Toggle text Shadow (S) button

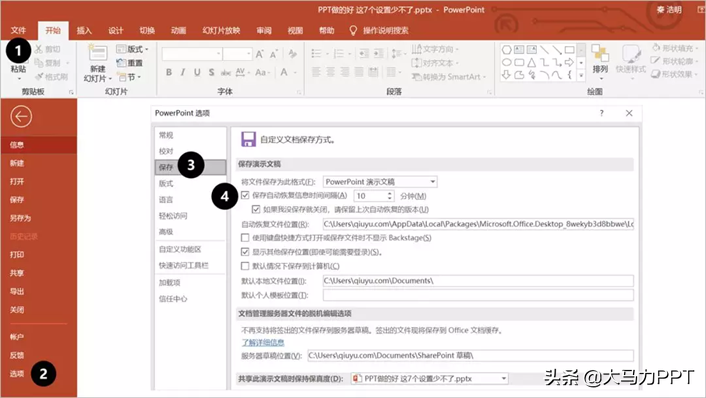(211, 72)
